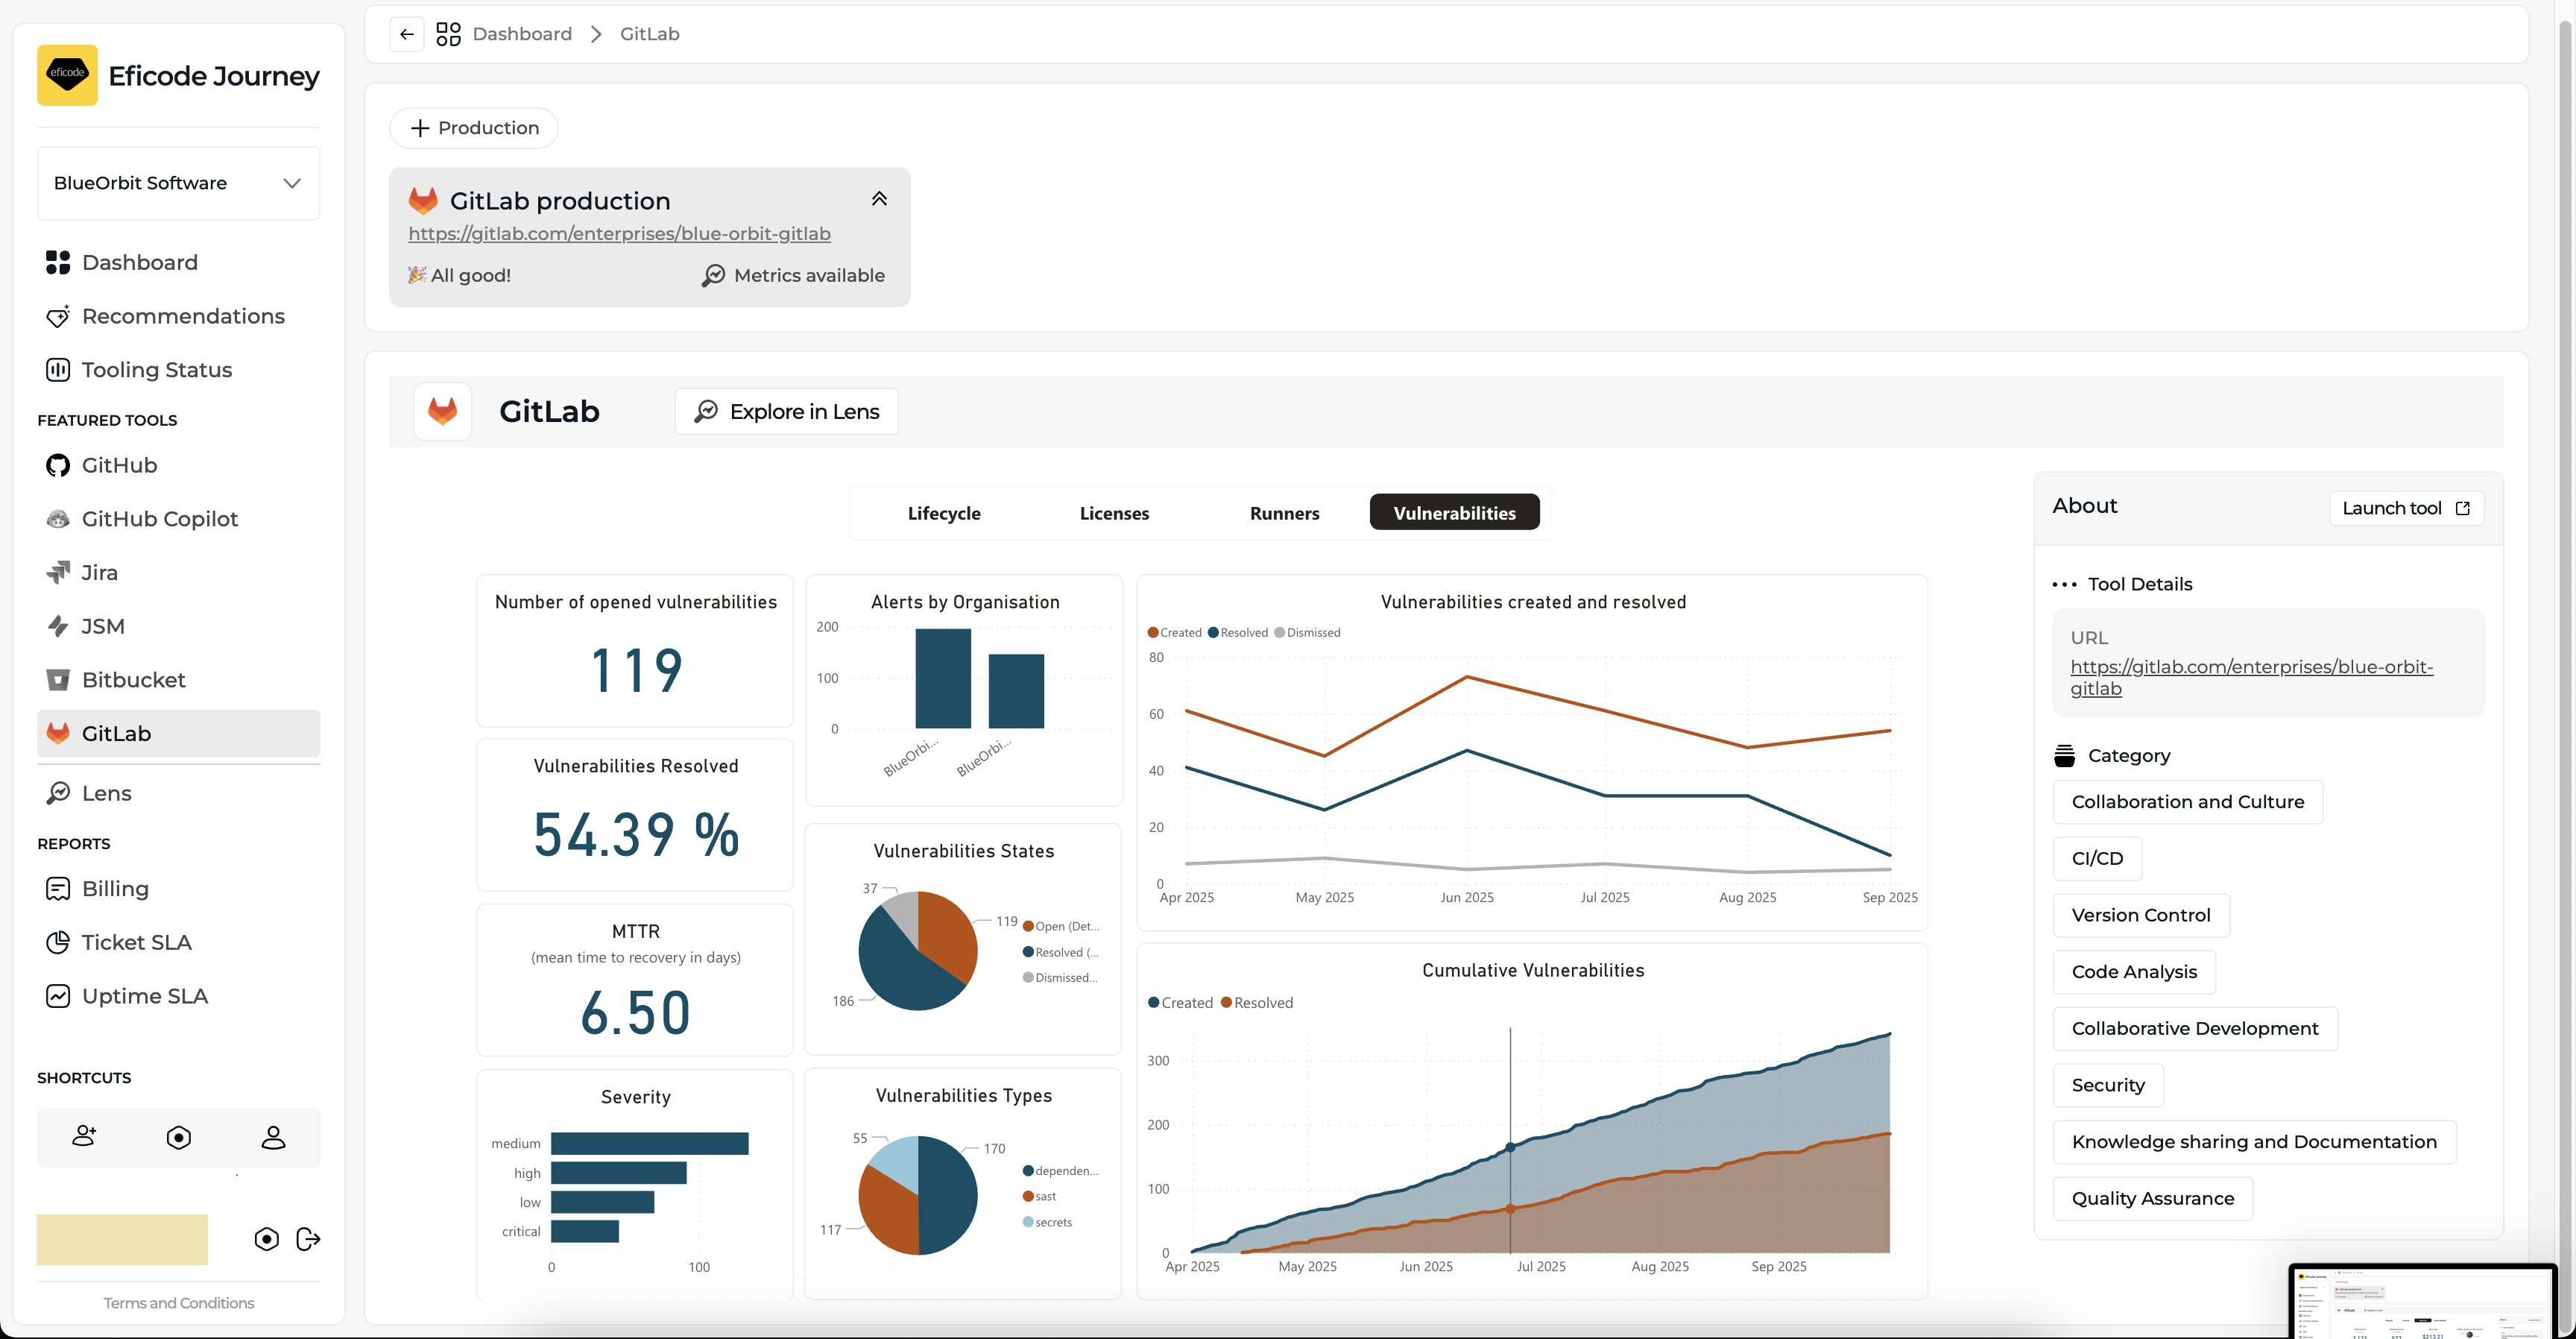Open the Tooling Status page
This screenshot has width=2576, height=1339.
156,370
